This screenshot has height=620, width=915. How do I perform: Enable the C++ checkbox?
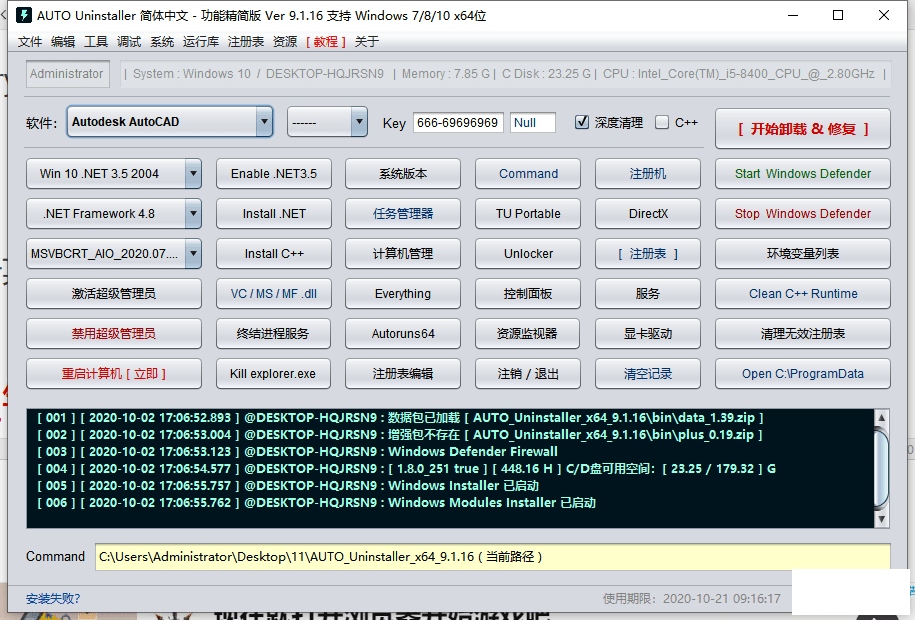pos(662,122)
